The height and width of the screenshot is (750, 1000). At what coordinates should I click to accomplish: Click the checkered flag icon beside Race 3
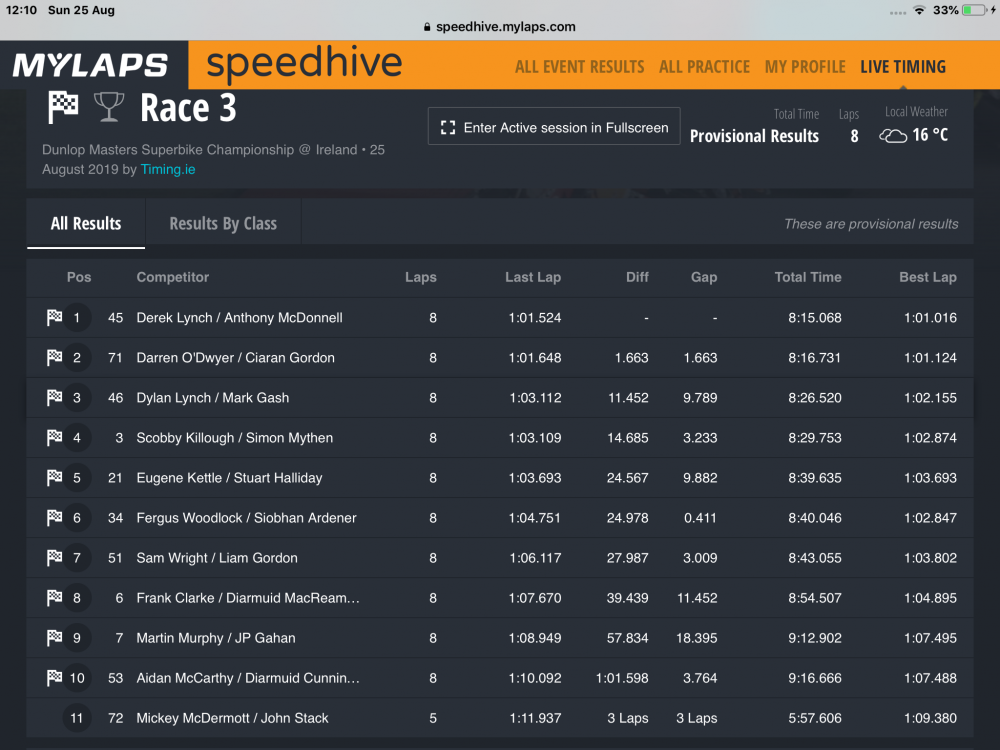[x=64, y=107]
